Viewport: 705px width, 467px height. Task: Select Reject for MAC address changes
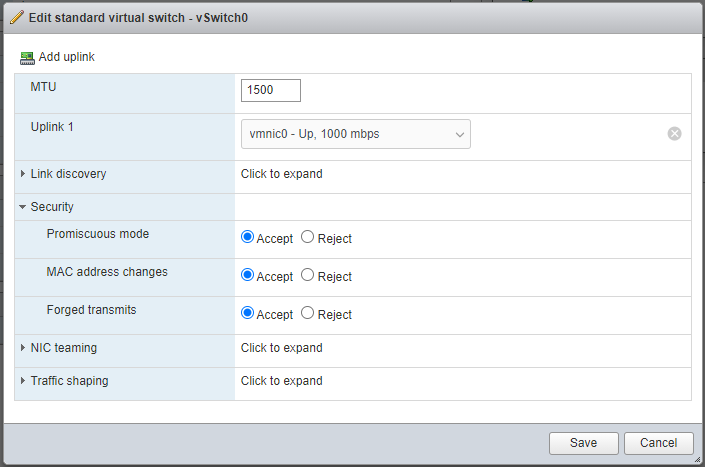click(308, 276)
